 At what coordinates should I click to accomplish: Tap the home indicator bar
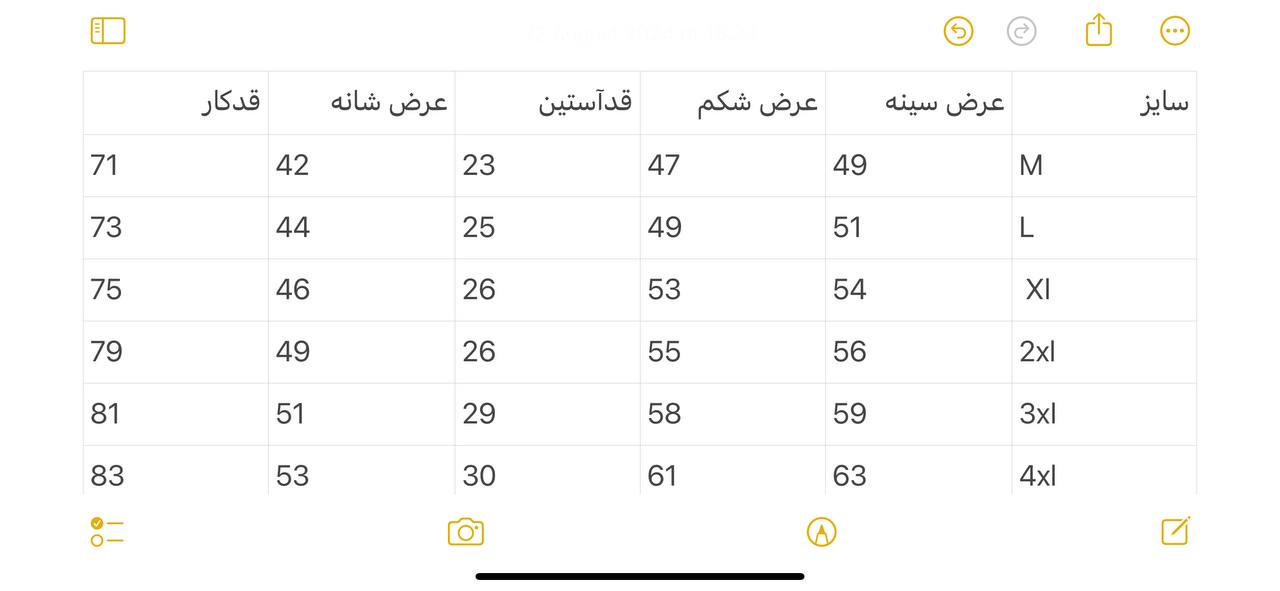[640, 576]
